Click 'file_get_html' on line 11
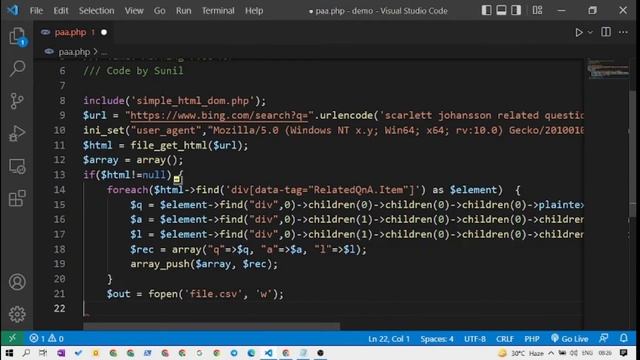640x360 pixels. coord(169,145)
